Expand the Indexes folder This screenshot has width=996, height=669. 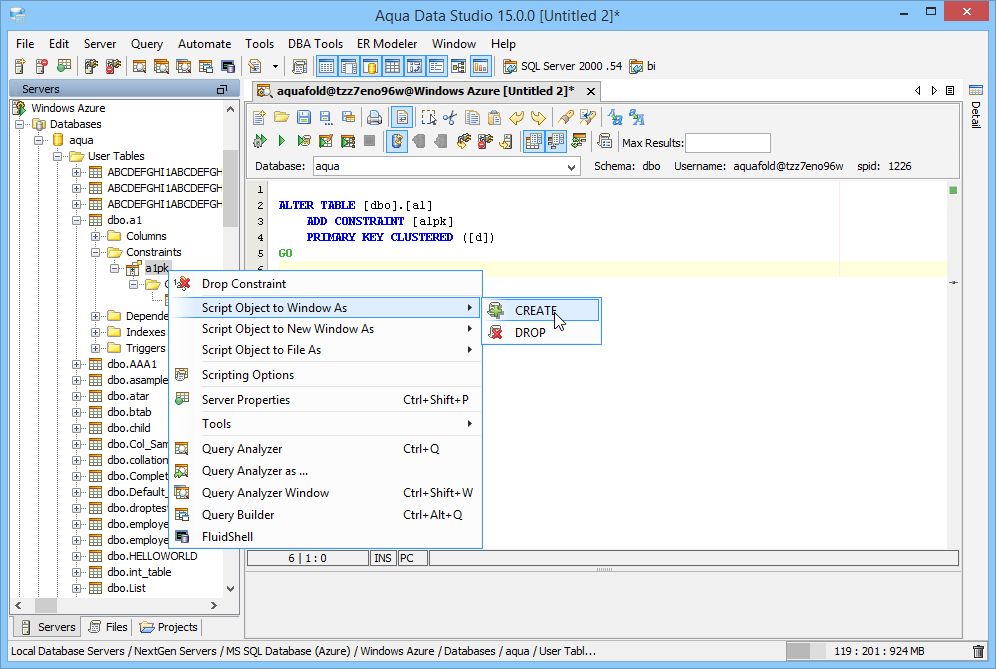coord(95,332)
